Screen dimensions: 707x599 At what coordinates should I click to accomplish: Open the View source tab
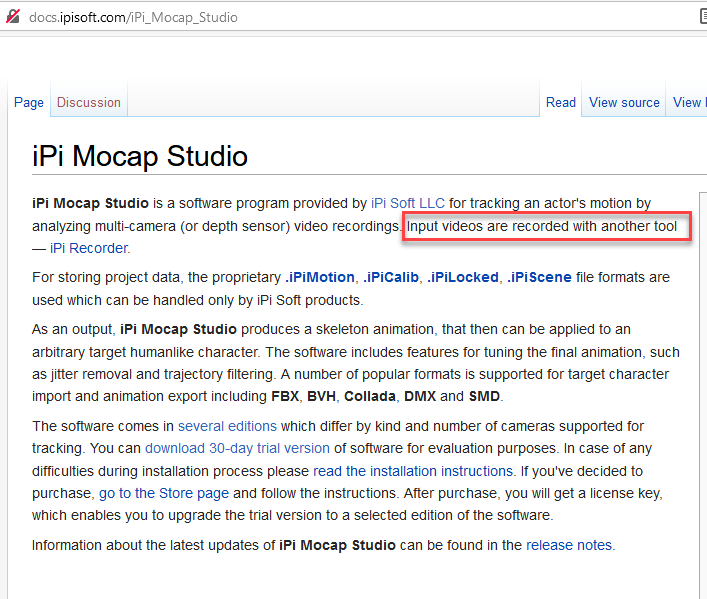pos(624,102)
